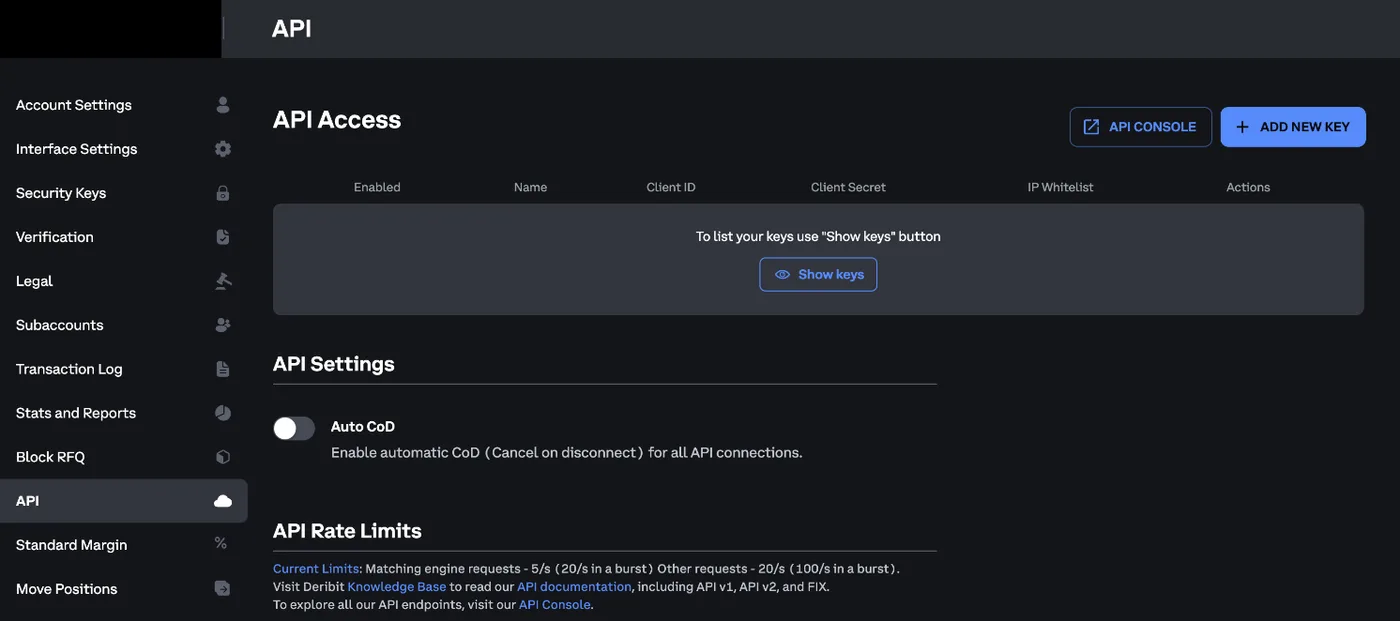Click the external-link icon in API Console button
Image resolution: width=1400 pixels, height=621 pixels.
[1092, 127]
